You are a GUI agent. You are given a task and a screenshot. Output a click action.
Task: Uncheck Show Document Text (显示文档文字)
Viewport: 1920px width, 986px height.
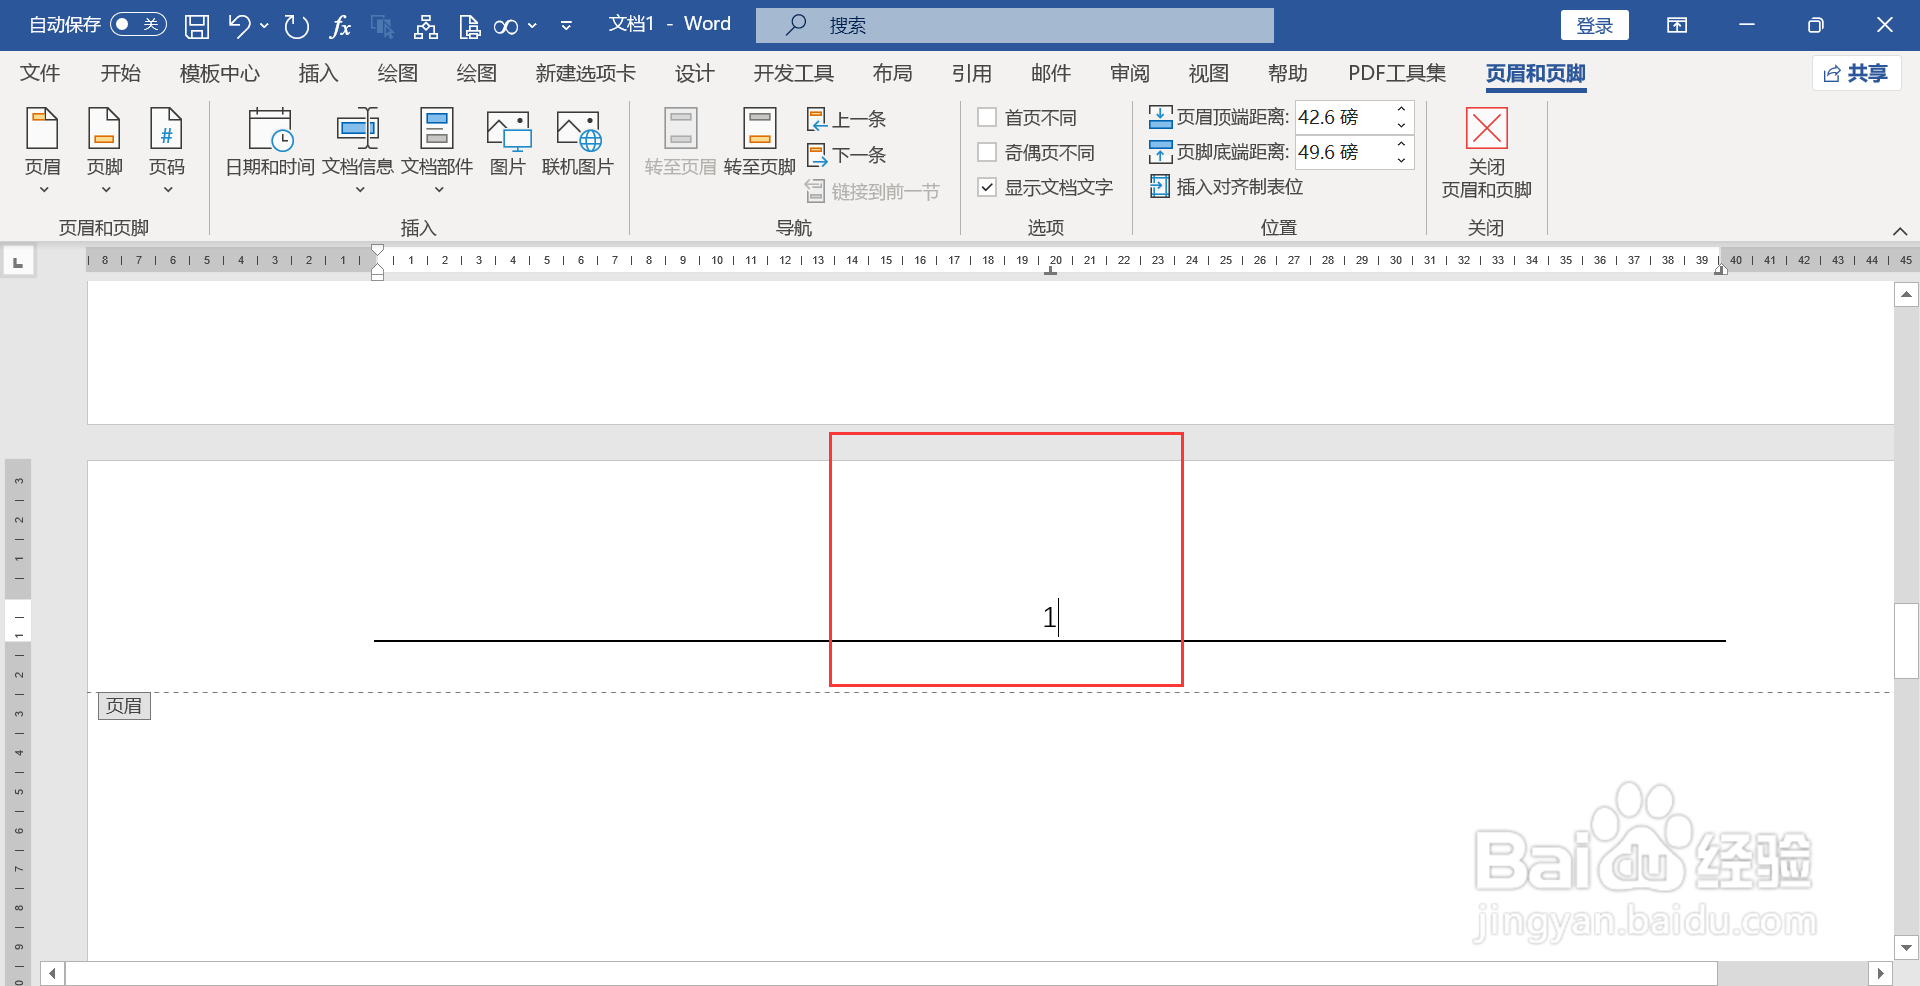(987, 187)
